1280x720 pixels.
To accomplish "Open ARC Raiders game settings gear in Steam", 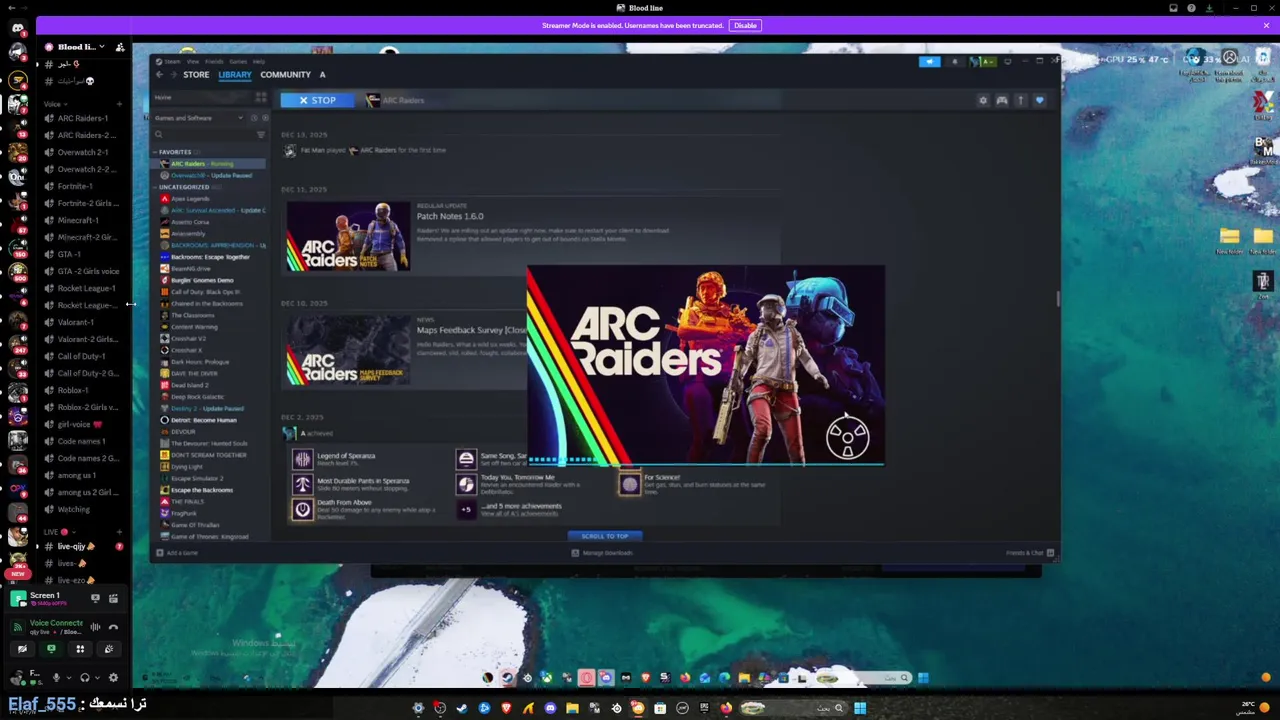I will coord(983,100).
